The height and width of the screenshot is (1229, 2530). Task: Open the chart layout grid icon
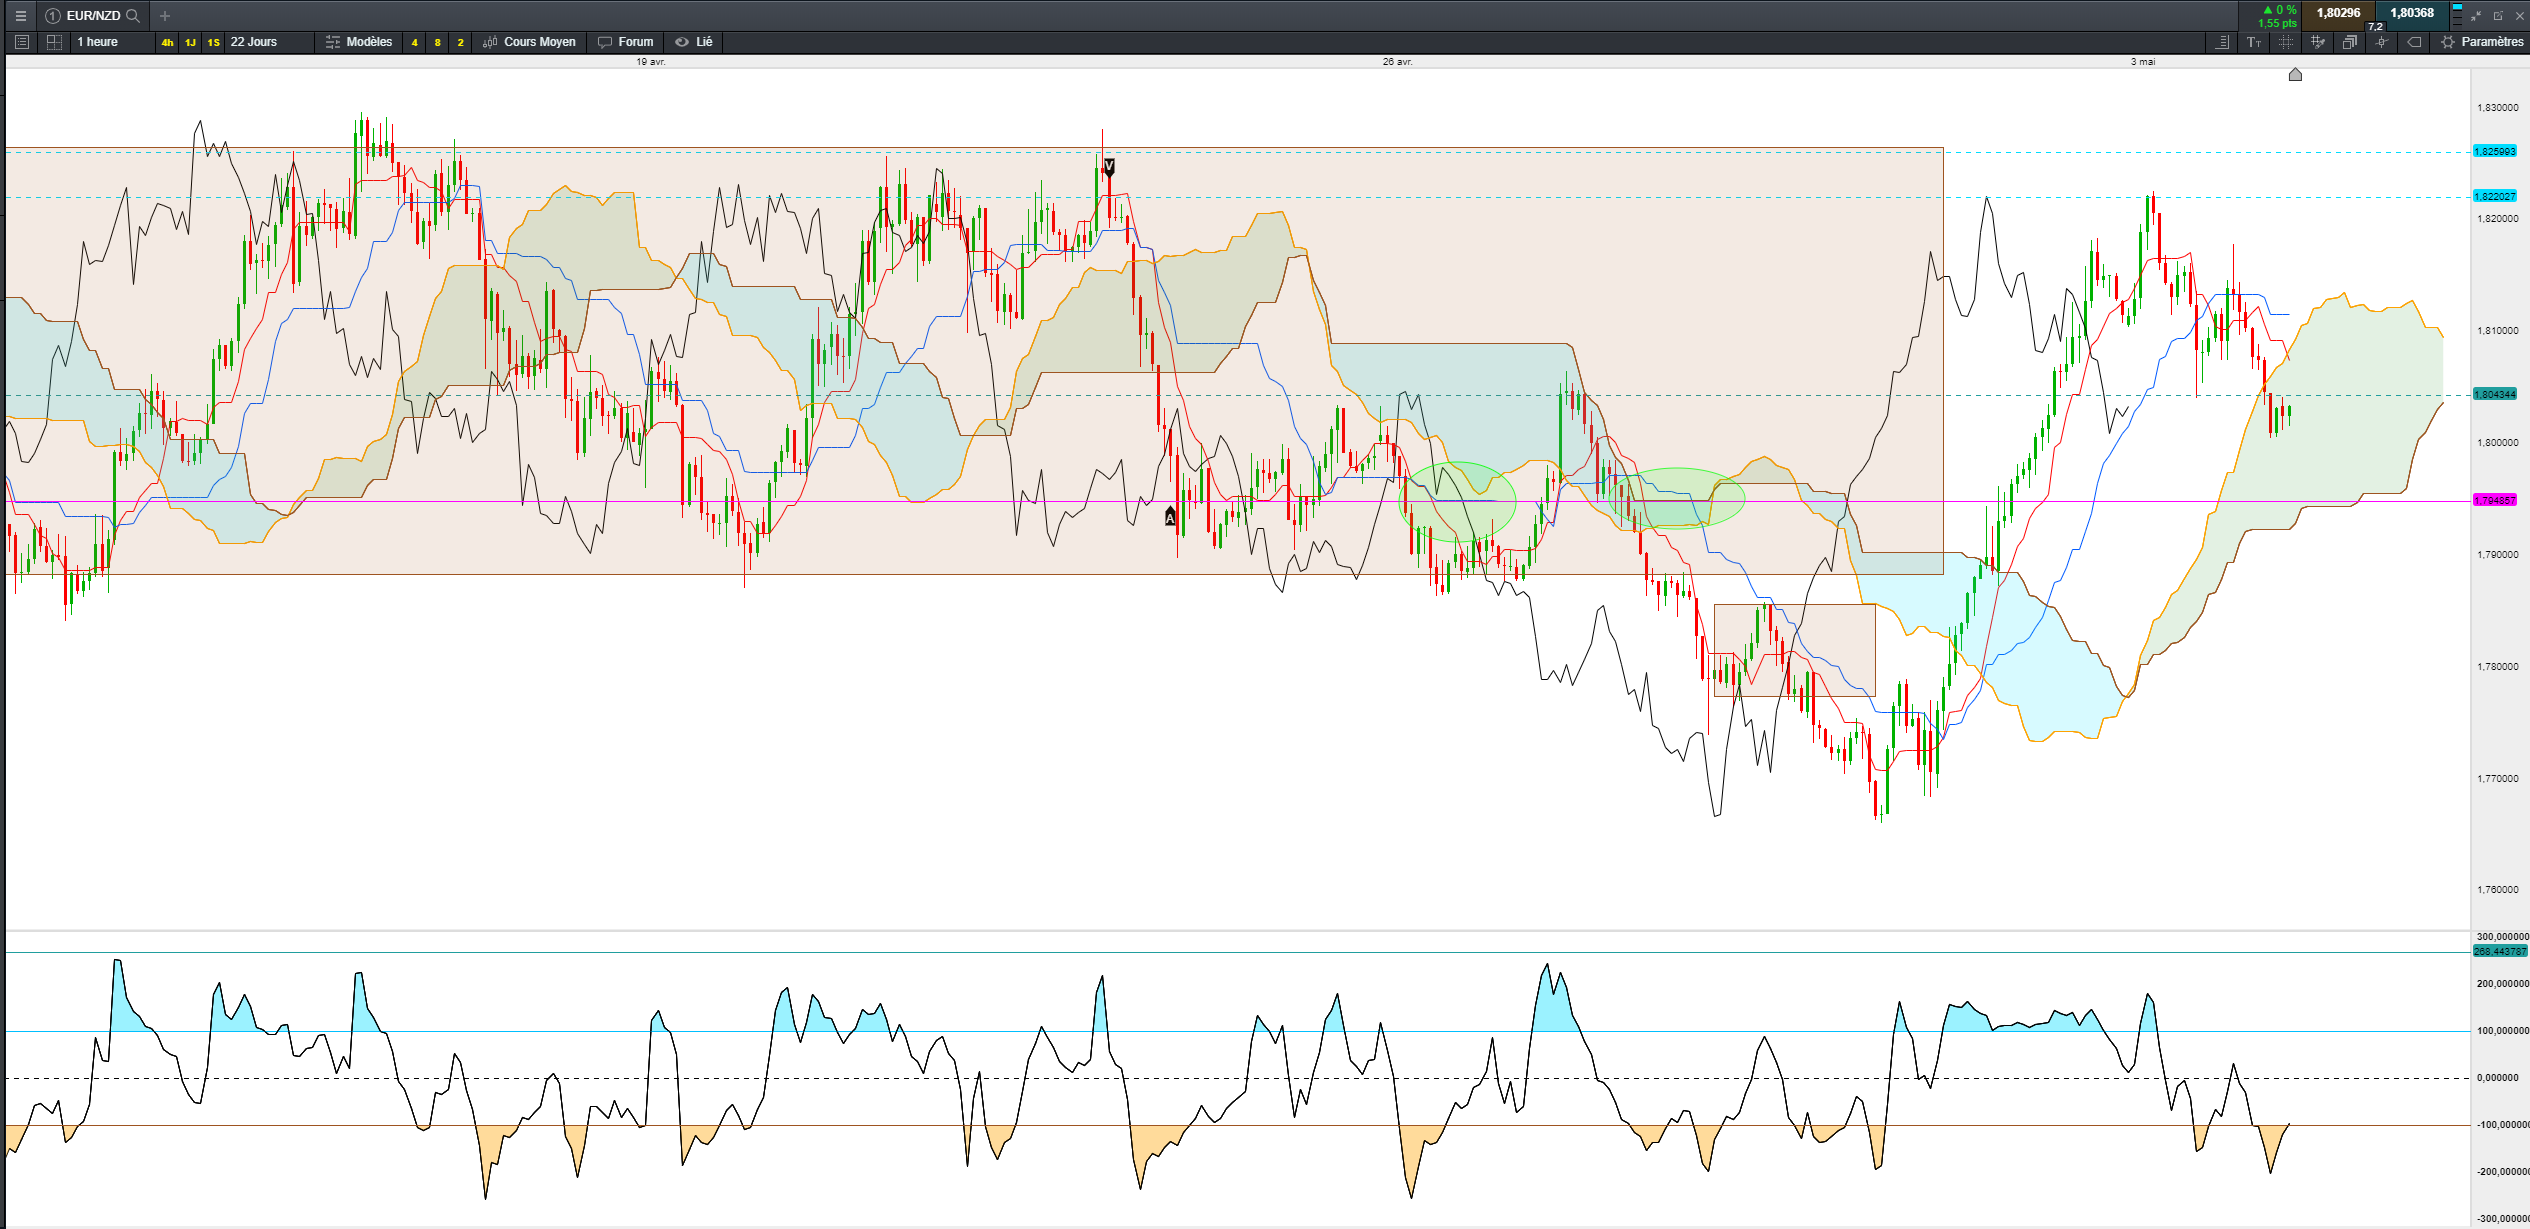point(54,42)
